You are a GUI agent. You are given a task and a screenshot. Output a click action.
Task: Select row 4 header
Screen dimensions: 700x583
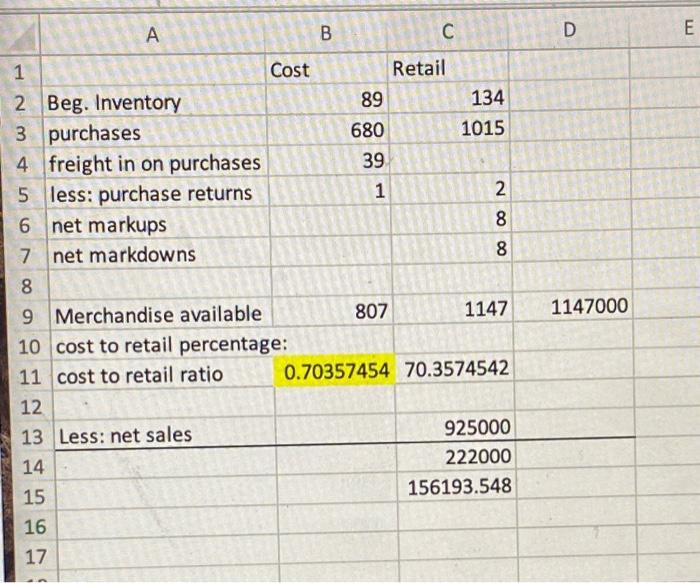[x=22, y=164]
